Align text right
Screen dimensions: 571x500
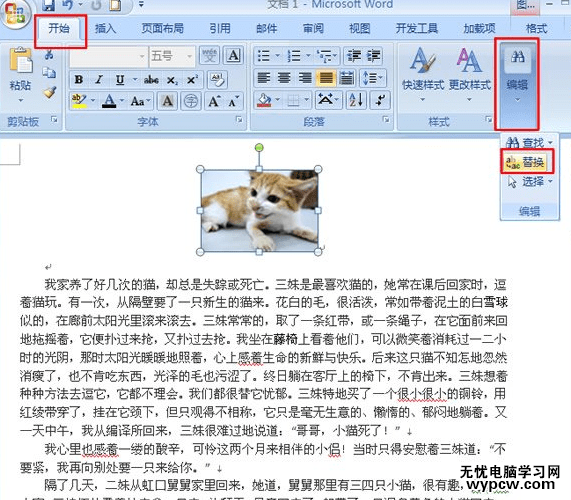point(305,78)
